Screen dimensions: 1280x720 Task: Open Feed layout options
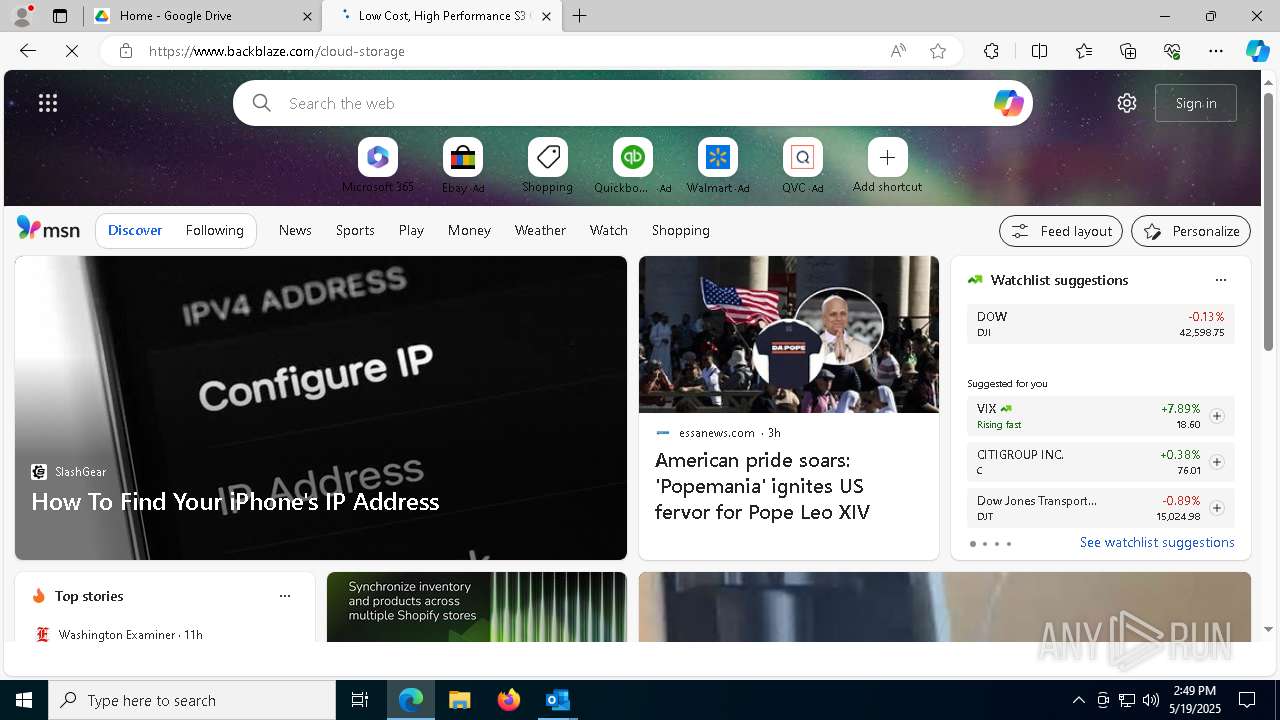tap(1061, 231)
